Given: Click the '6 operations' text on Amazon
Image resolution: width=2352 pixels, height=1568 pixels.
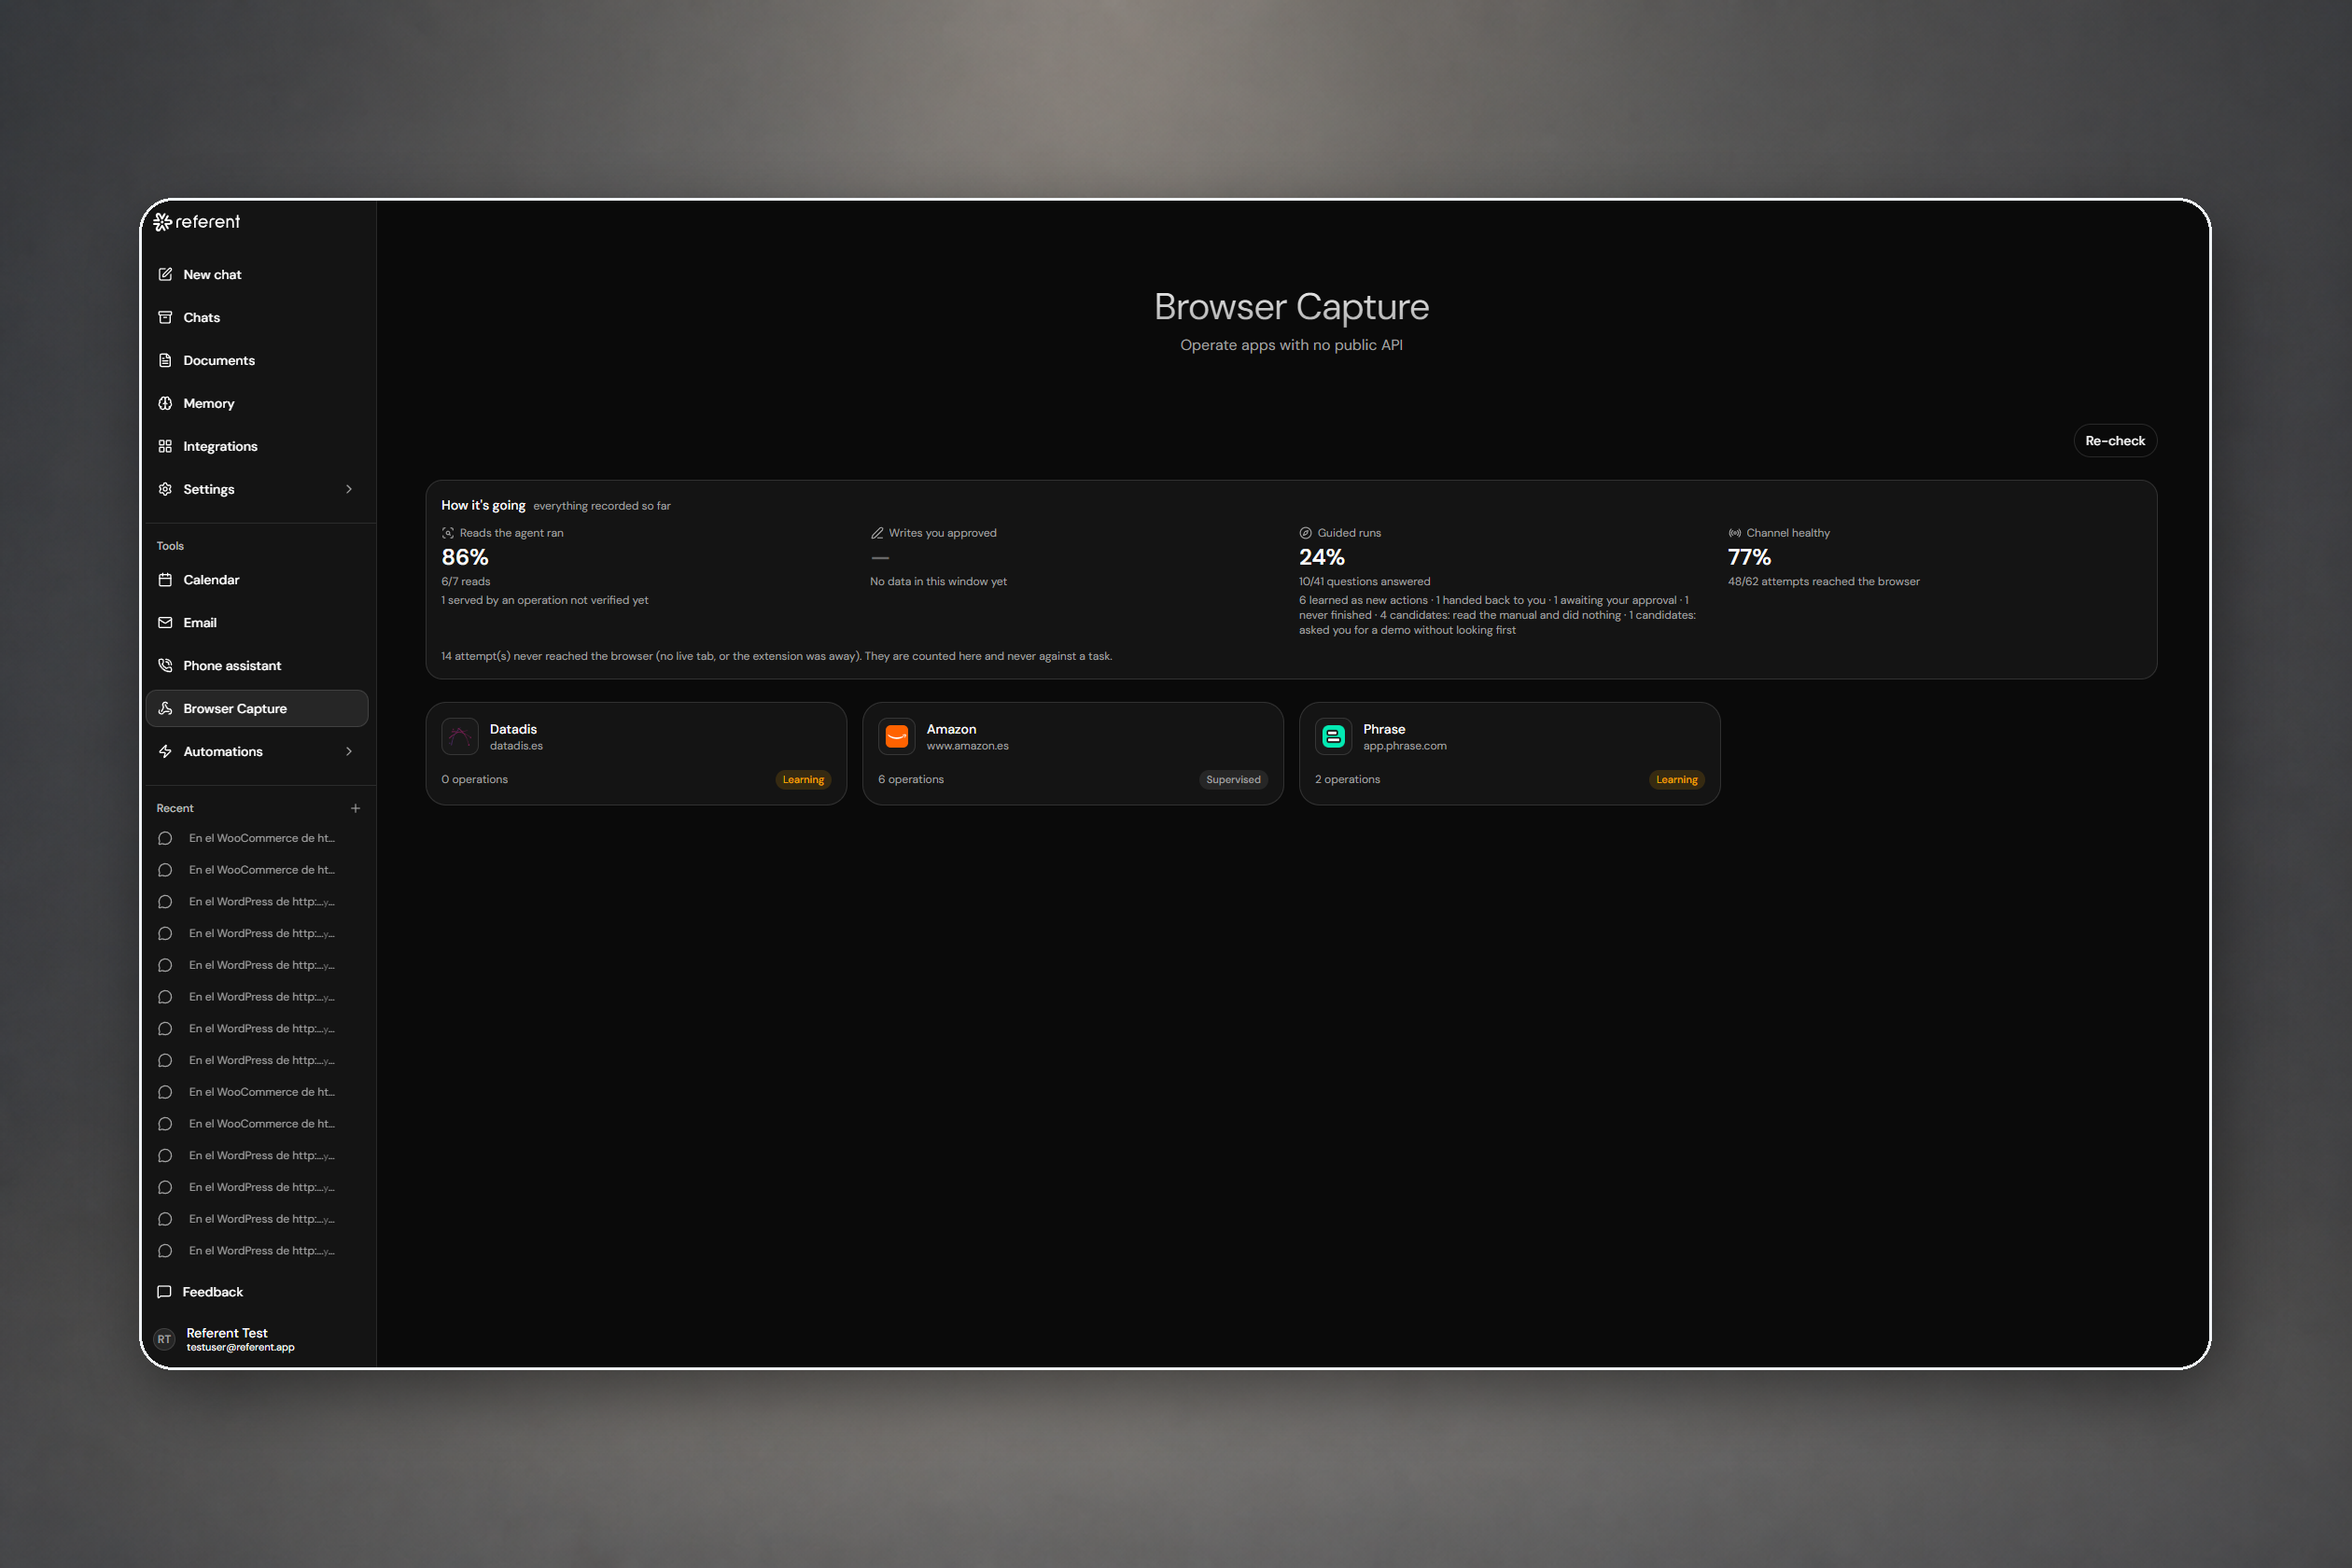Looking at the screenshot, I should 911,779.
